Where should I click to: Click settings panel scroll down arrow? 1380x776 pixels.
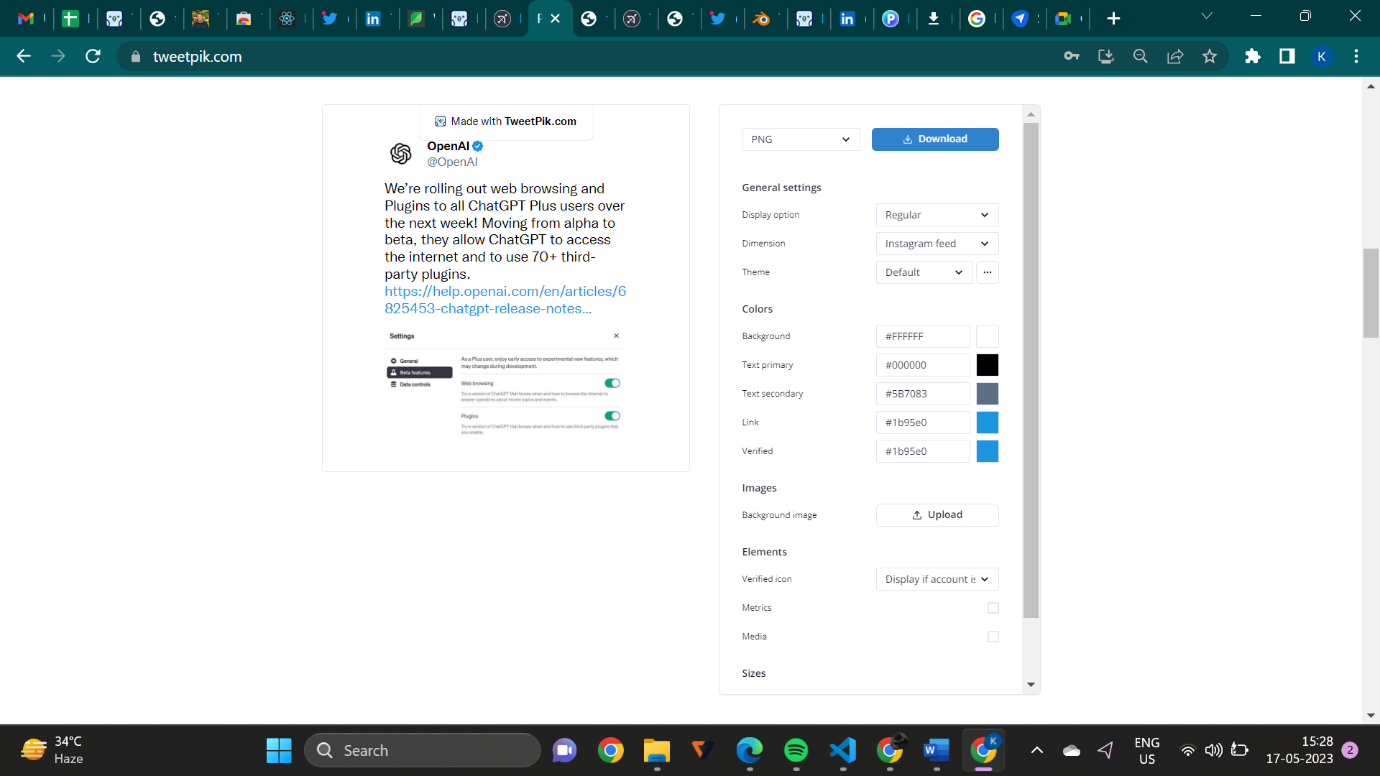(1031, 685)
